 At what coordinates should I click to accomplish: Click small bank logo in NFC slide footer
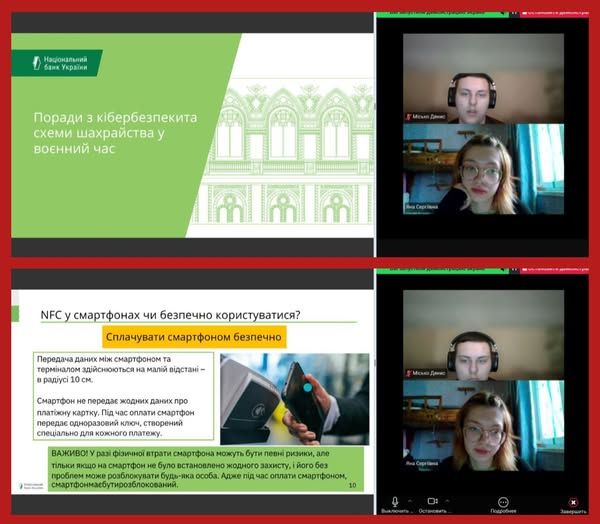point(31,486)
